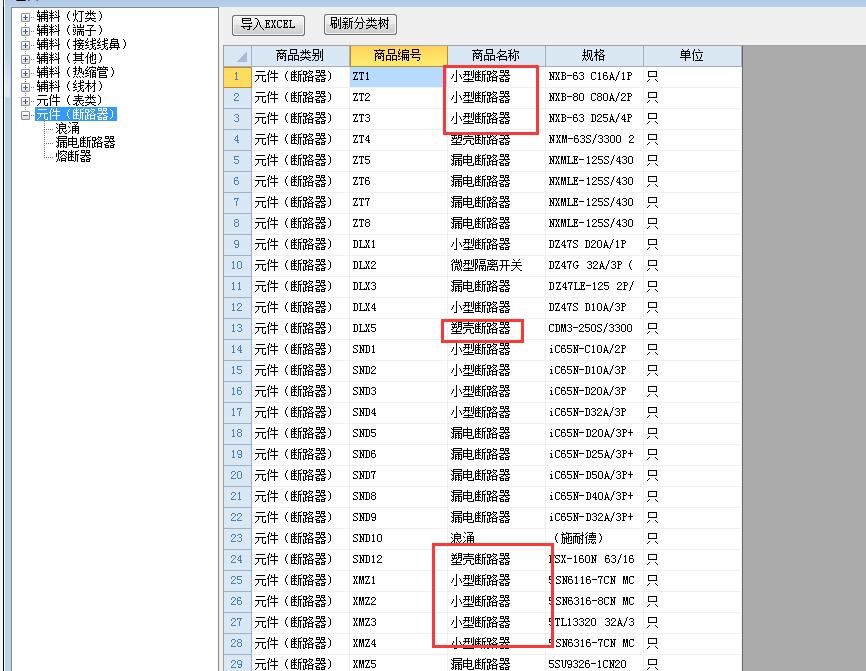Click the 规格 column header
This screenshot has height=671, width=866.
click(594, 55)
